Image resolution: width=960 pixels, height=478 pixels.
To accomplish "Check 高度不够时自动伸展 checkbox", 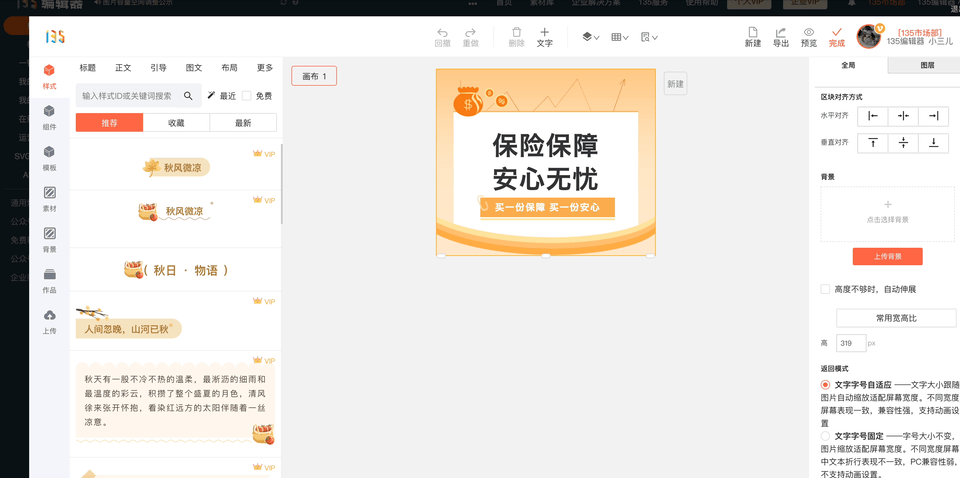I will [x=825, y=289].
